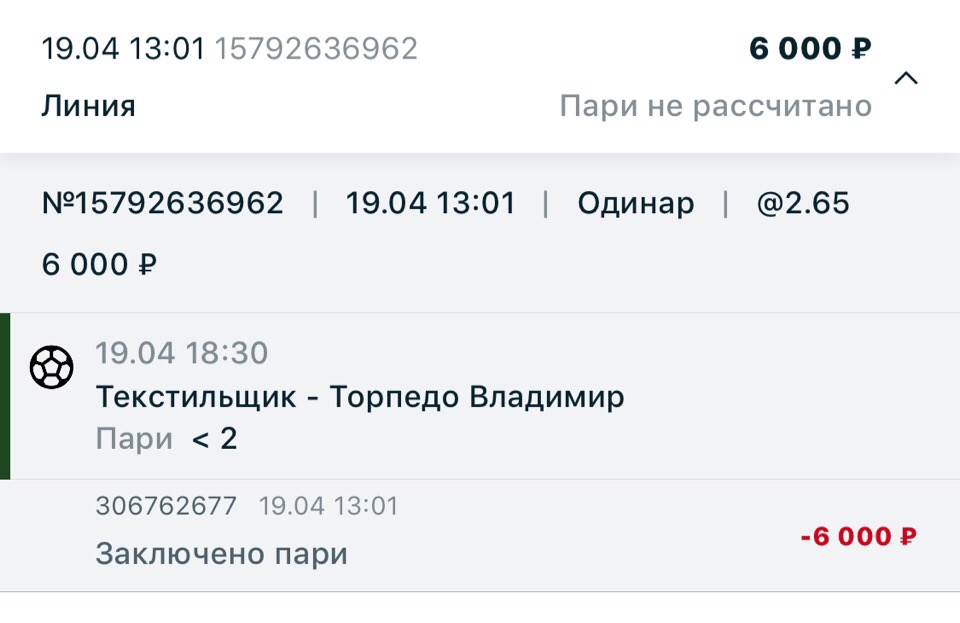Collapse the bet details with the chevron
This screenshot has width=960, height=623.
pos(906,79)
